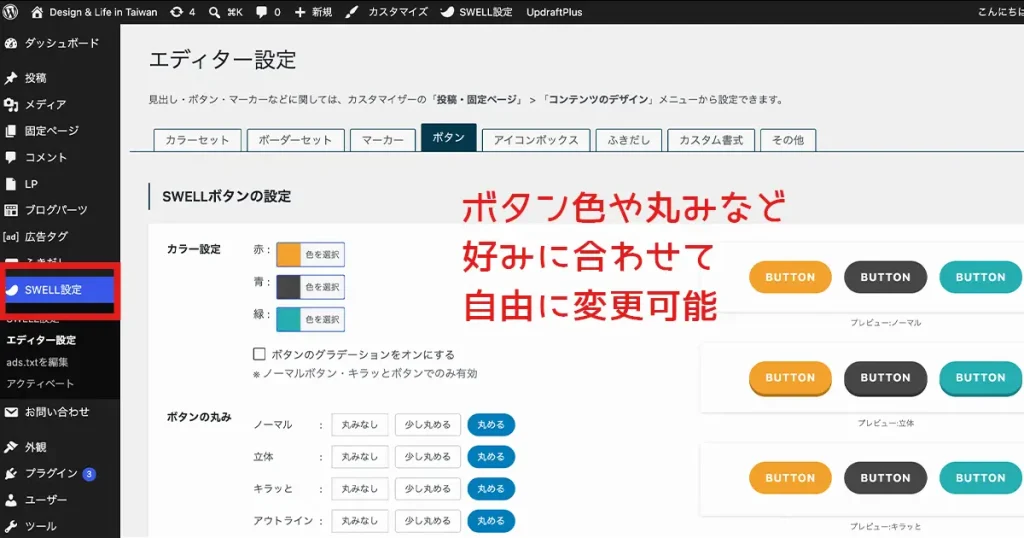Click the SWELL設定 sidebar wave icon
Viewport: 1024px width, 538px height.
[x=12, y=290]
